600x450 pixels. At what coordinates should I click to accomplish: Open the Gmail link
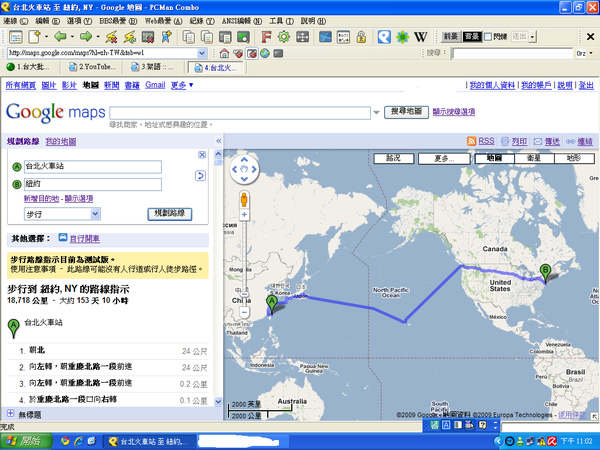click(x=155, y=85)
